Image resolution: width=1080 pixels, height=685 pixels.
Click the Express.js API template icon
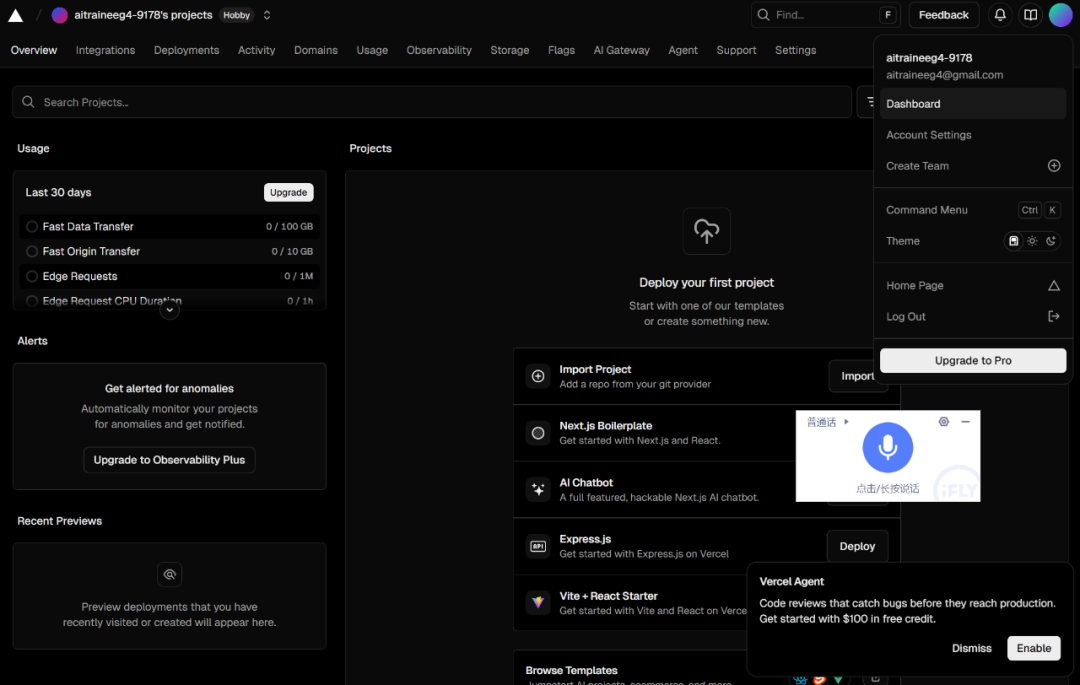538,546
